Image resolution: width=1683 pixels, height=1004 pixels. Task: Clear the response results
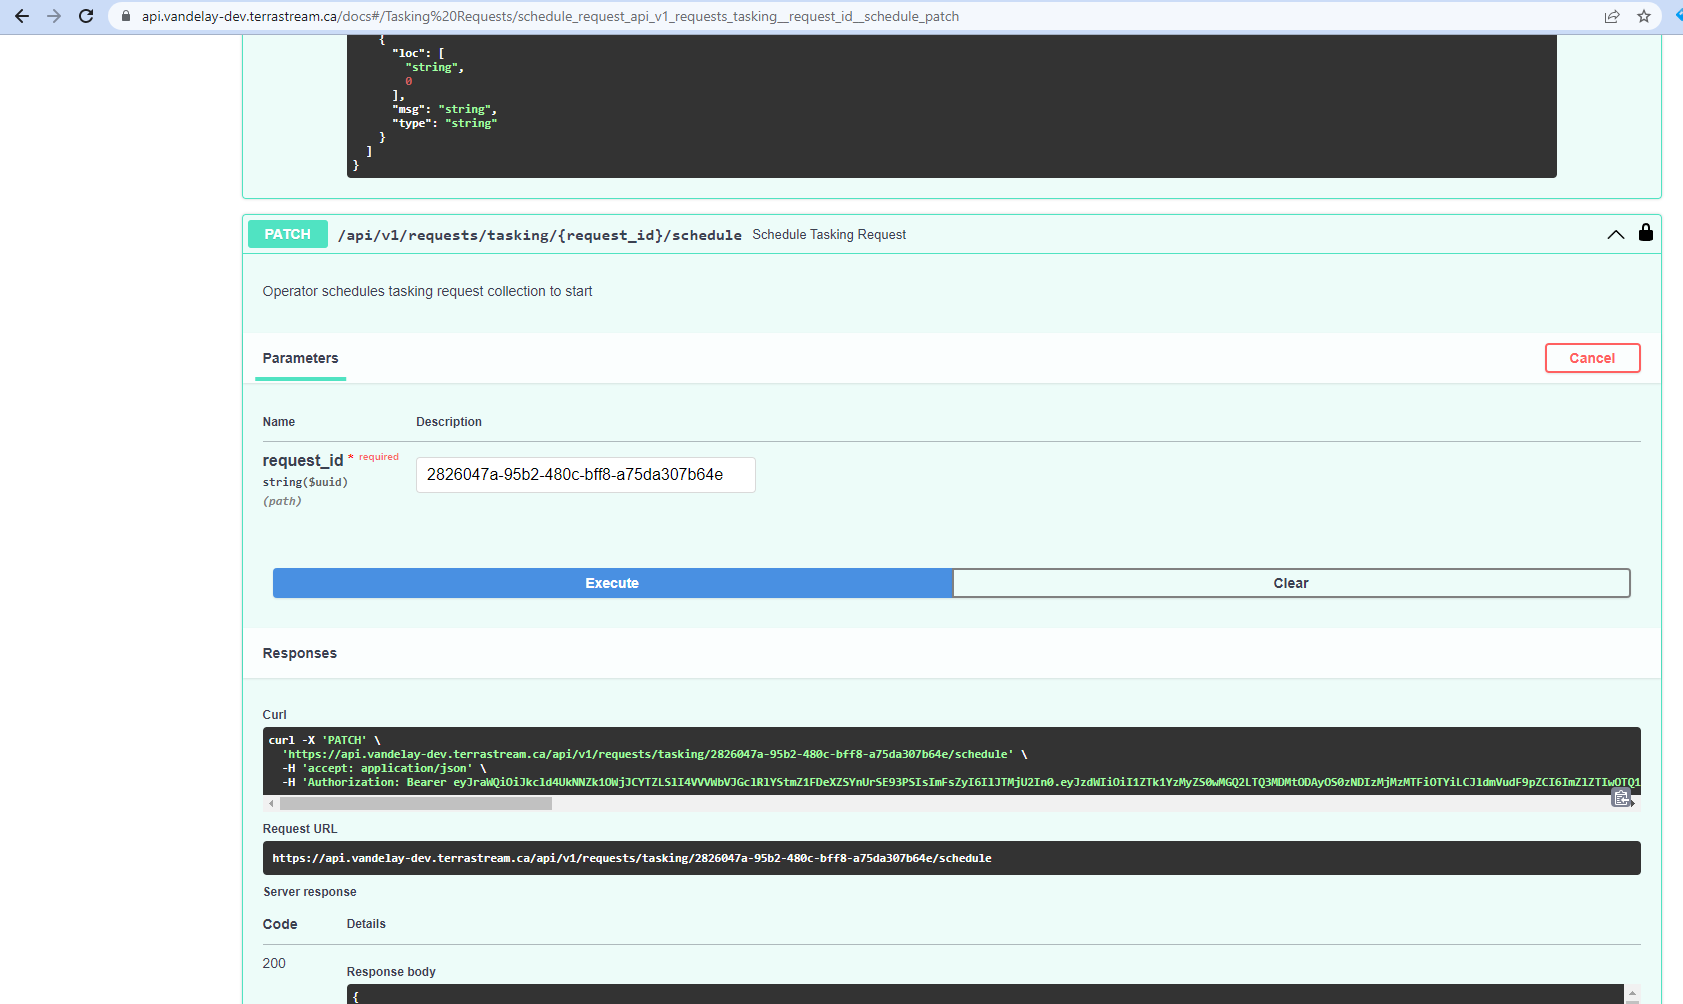tap(1291, 583)
